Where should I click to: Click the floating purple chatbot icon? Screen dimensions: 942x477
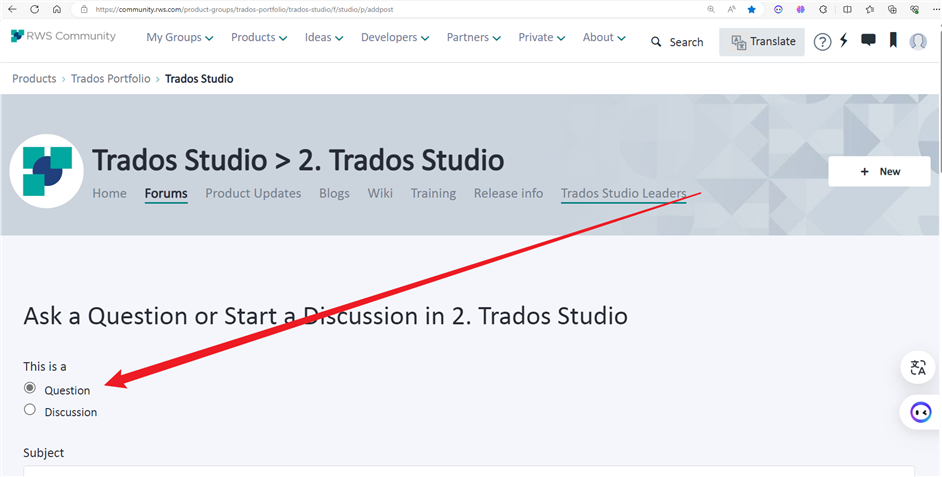pyautogui.click(x=920, y=412)
